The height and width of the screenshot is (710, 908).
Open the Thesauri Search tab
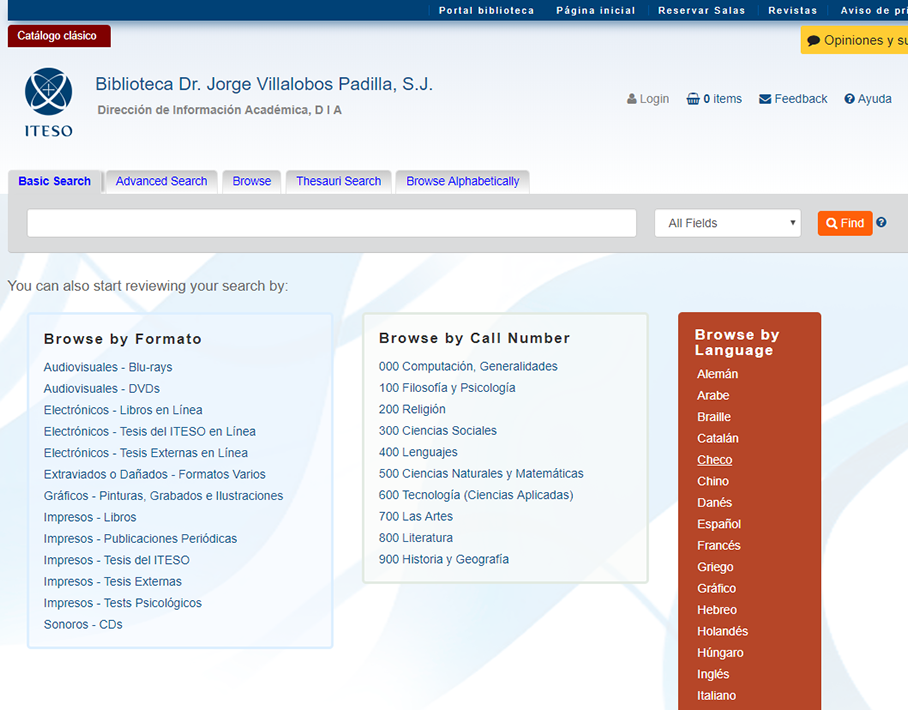click(339, 181)
